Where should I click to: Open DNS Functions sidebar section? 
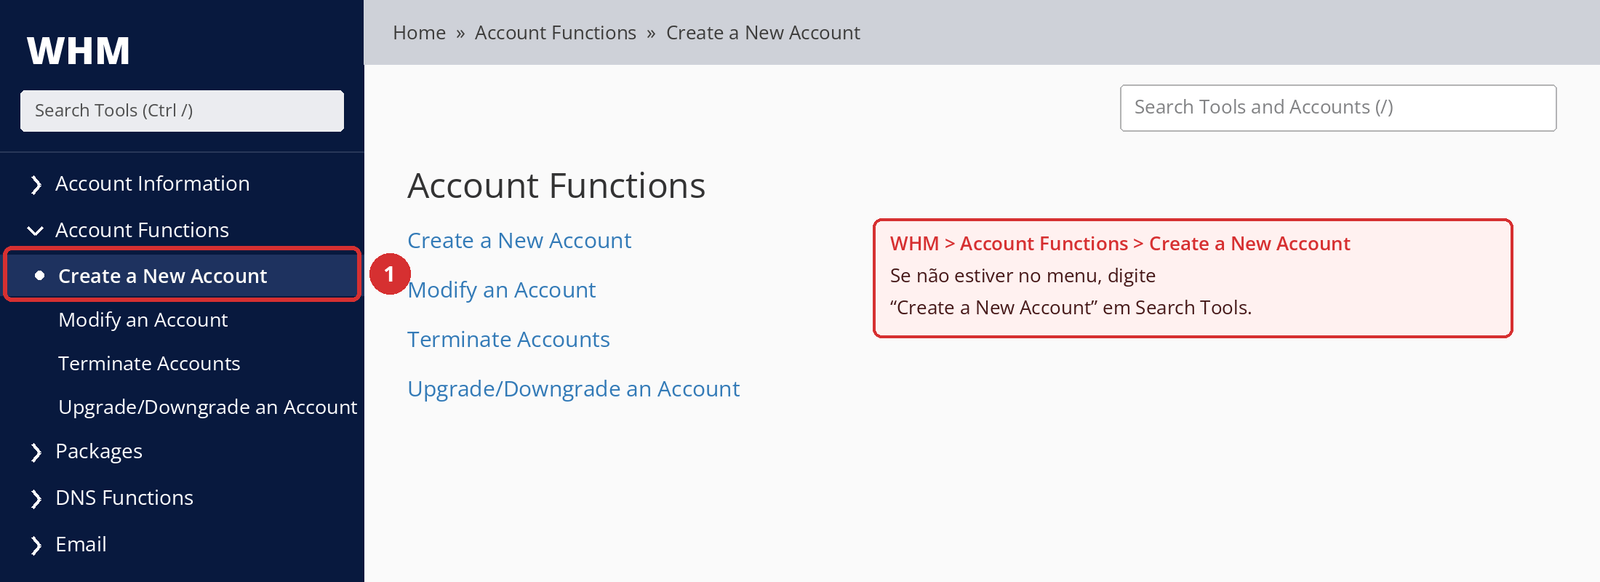click(124, 498)
